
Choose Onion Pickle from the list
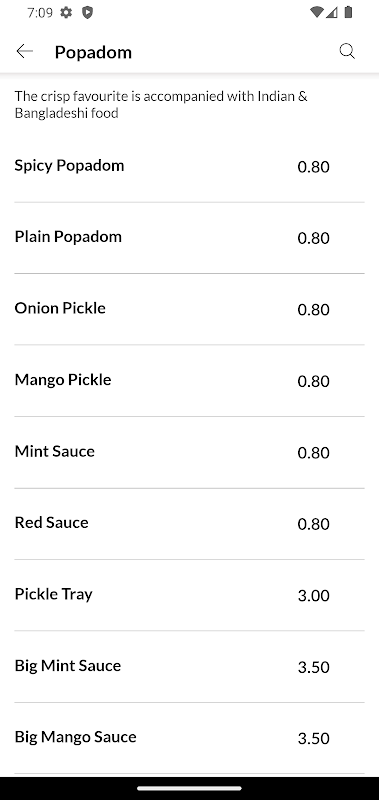tap(189, 309)
